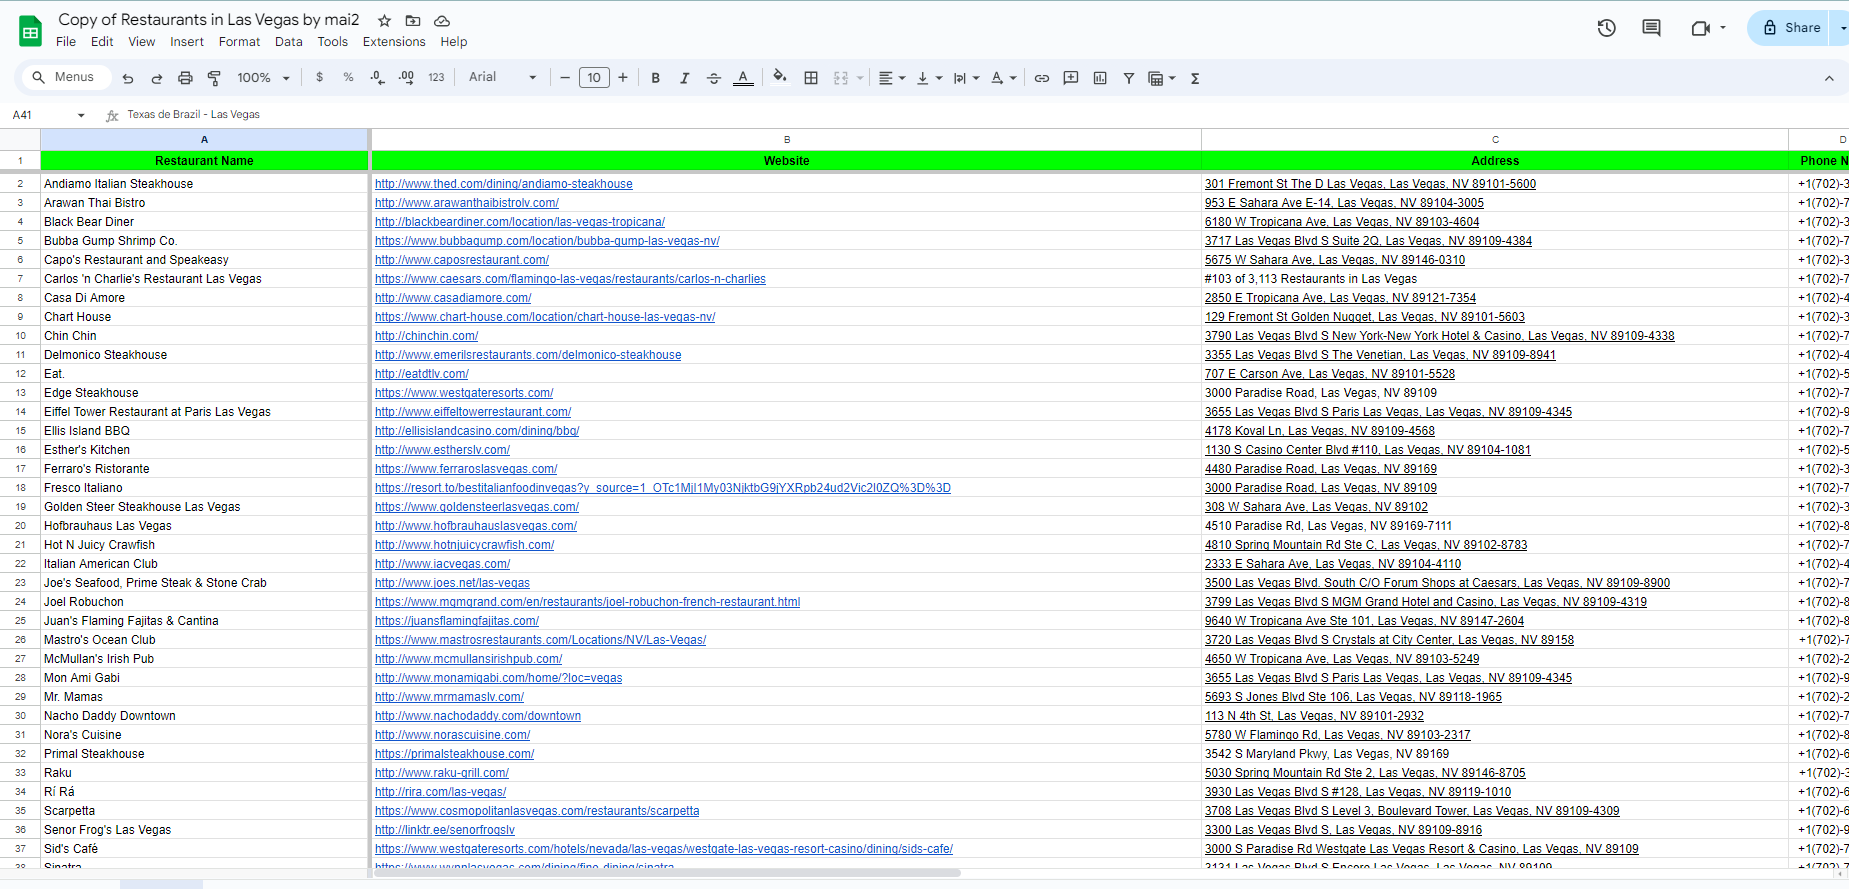Toggle bold formatting

click(x=656, y=78)
